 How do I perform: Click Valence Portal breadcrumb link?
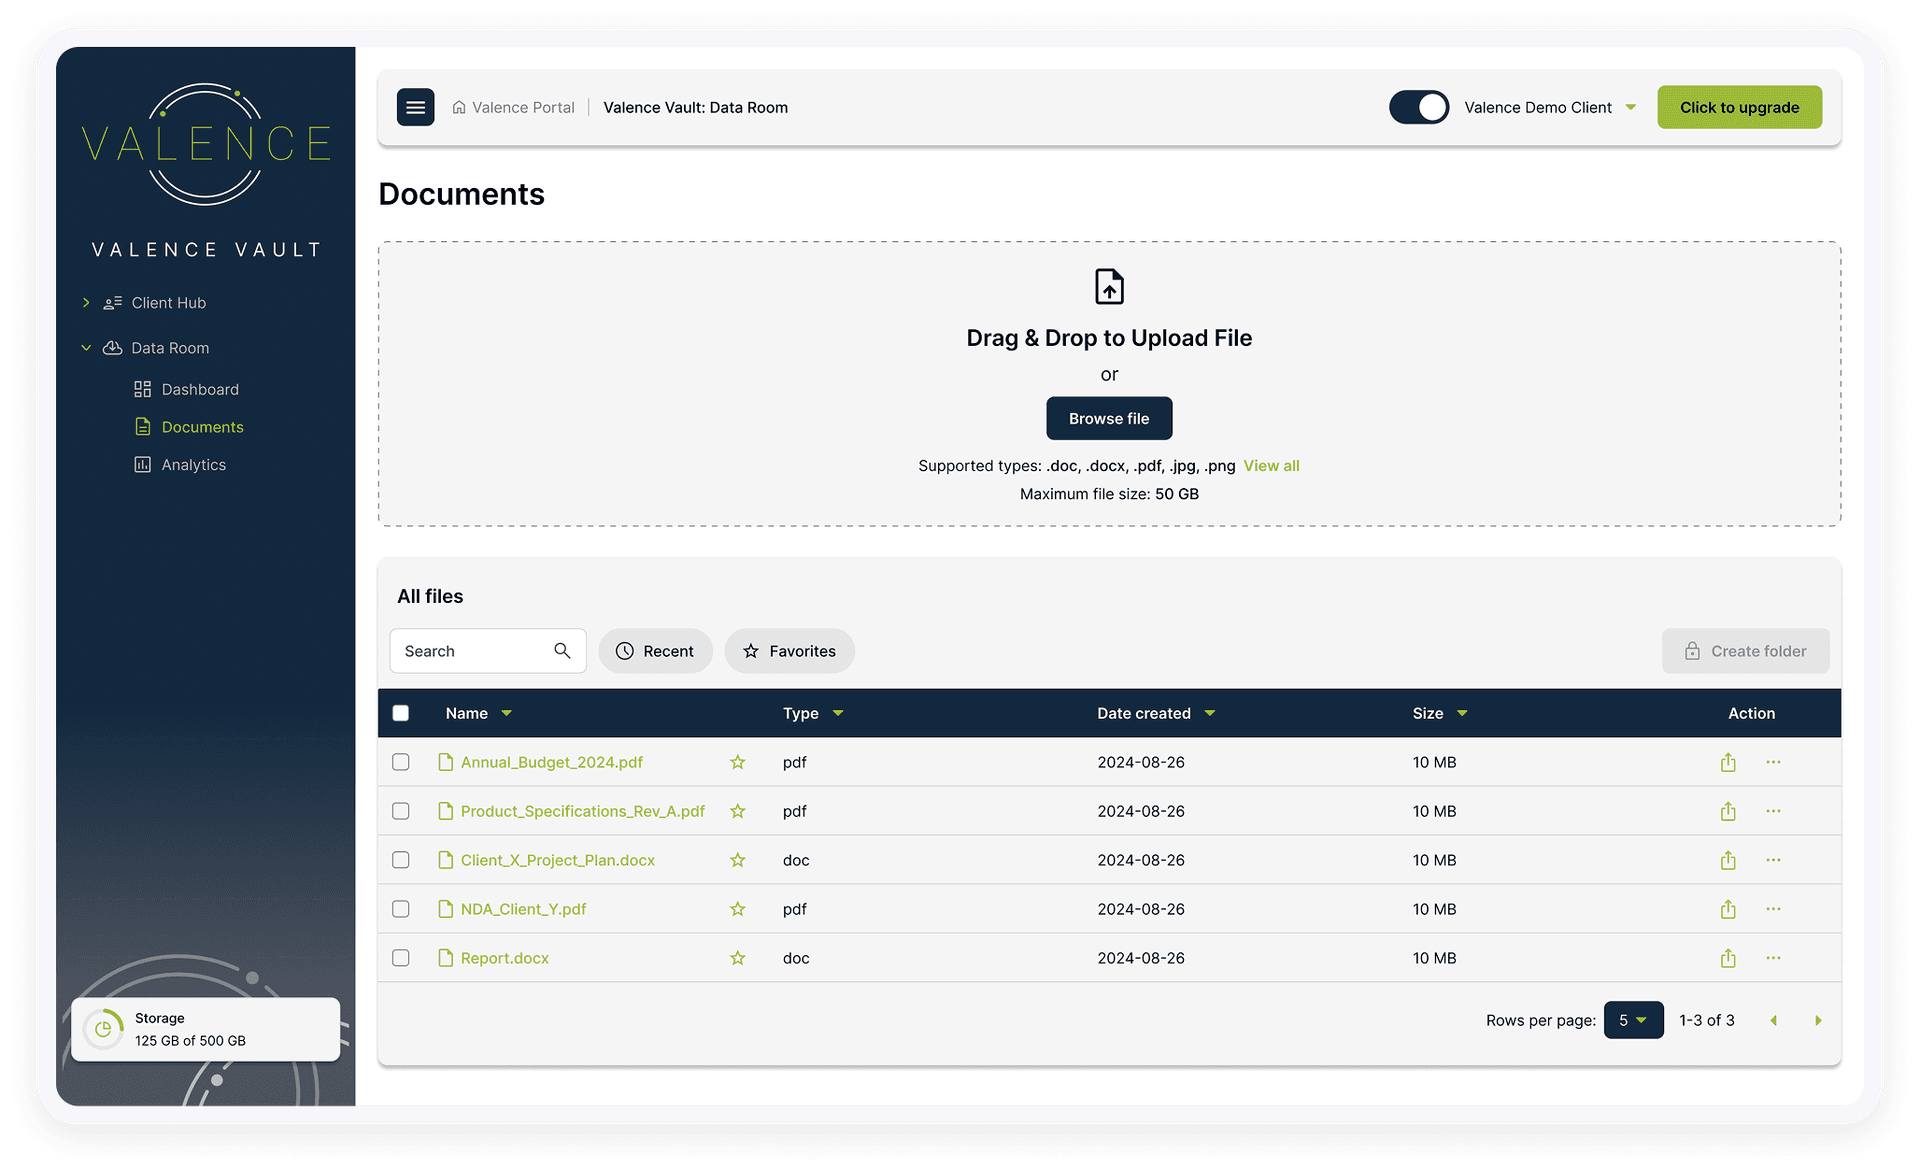[x=523, y=107]
